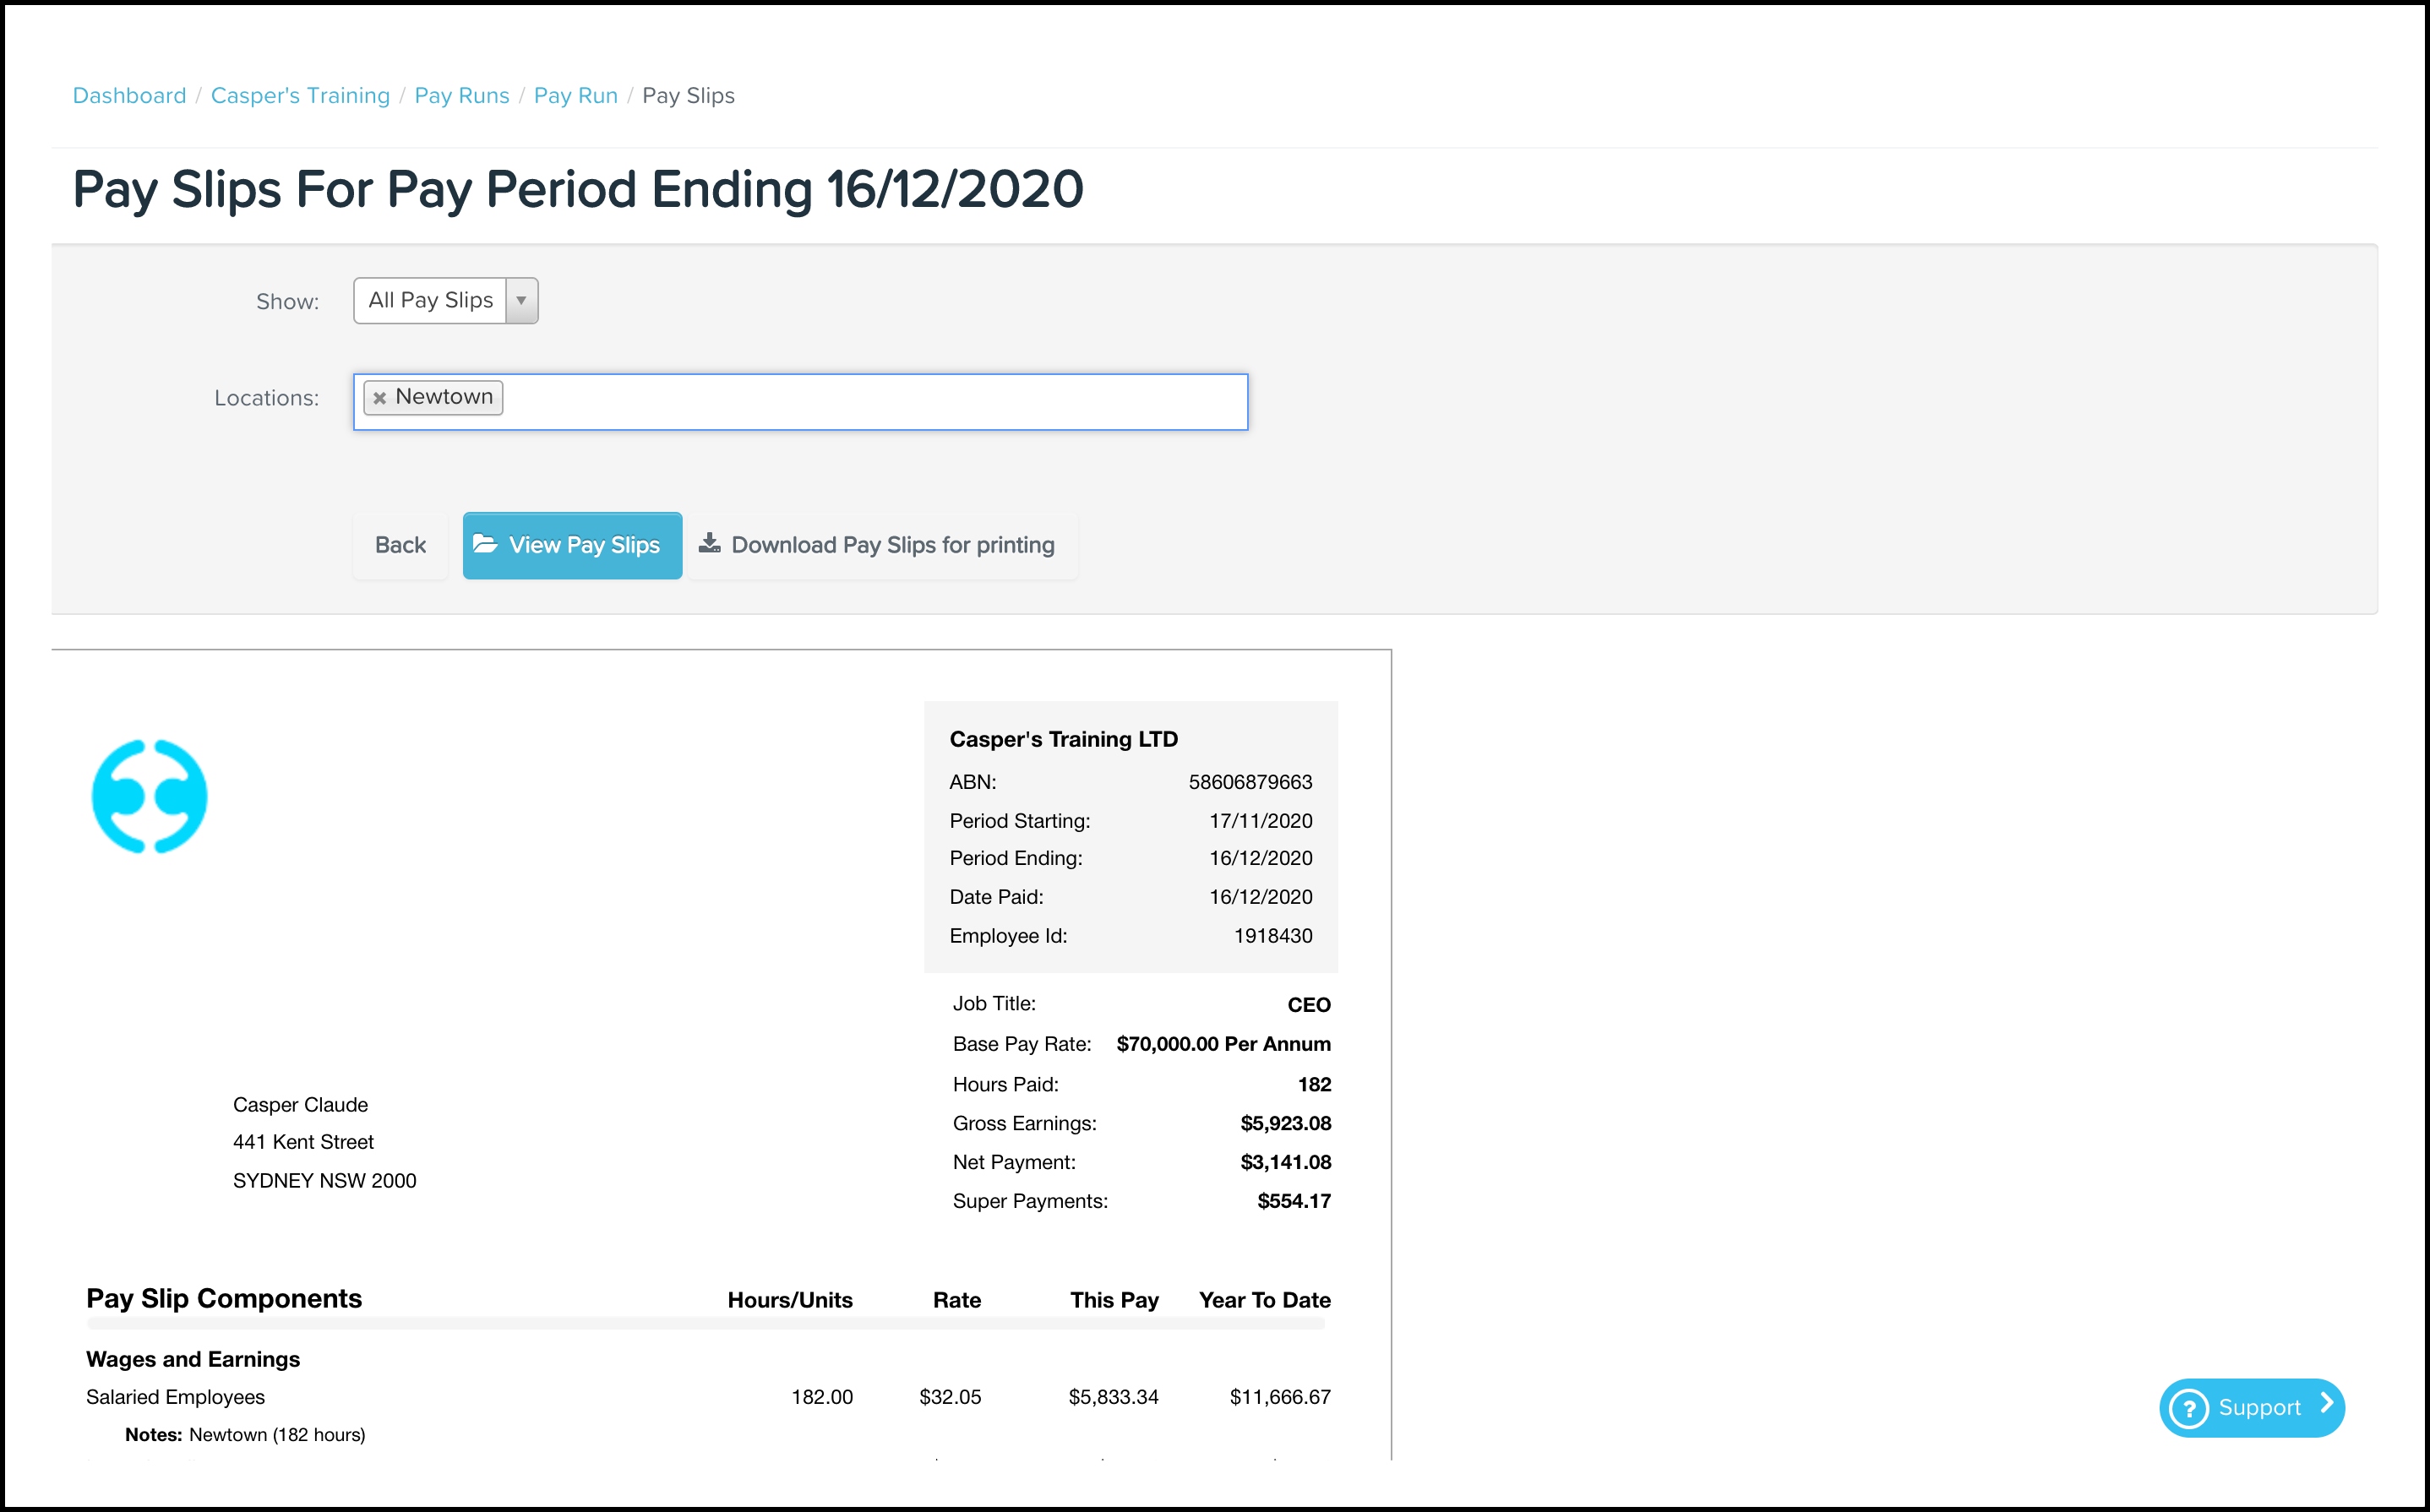Viewport: 2430px width, 1512px height.
Task: Click the chevron arrow on Support widget
Action: pyautogui.click(x=2327, y=1404)
